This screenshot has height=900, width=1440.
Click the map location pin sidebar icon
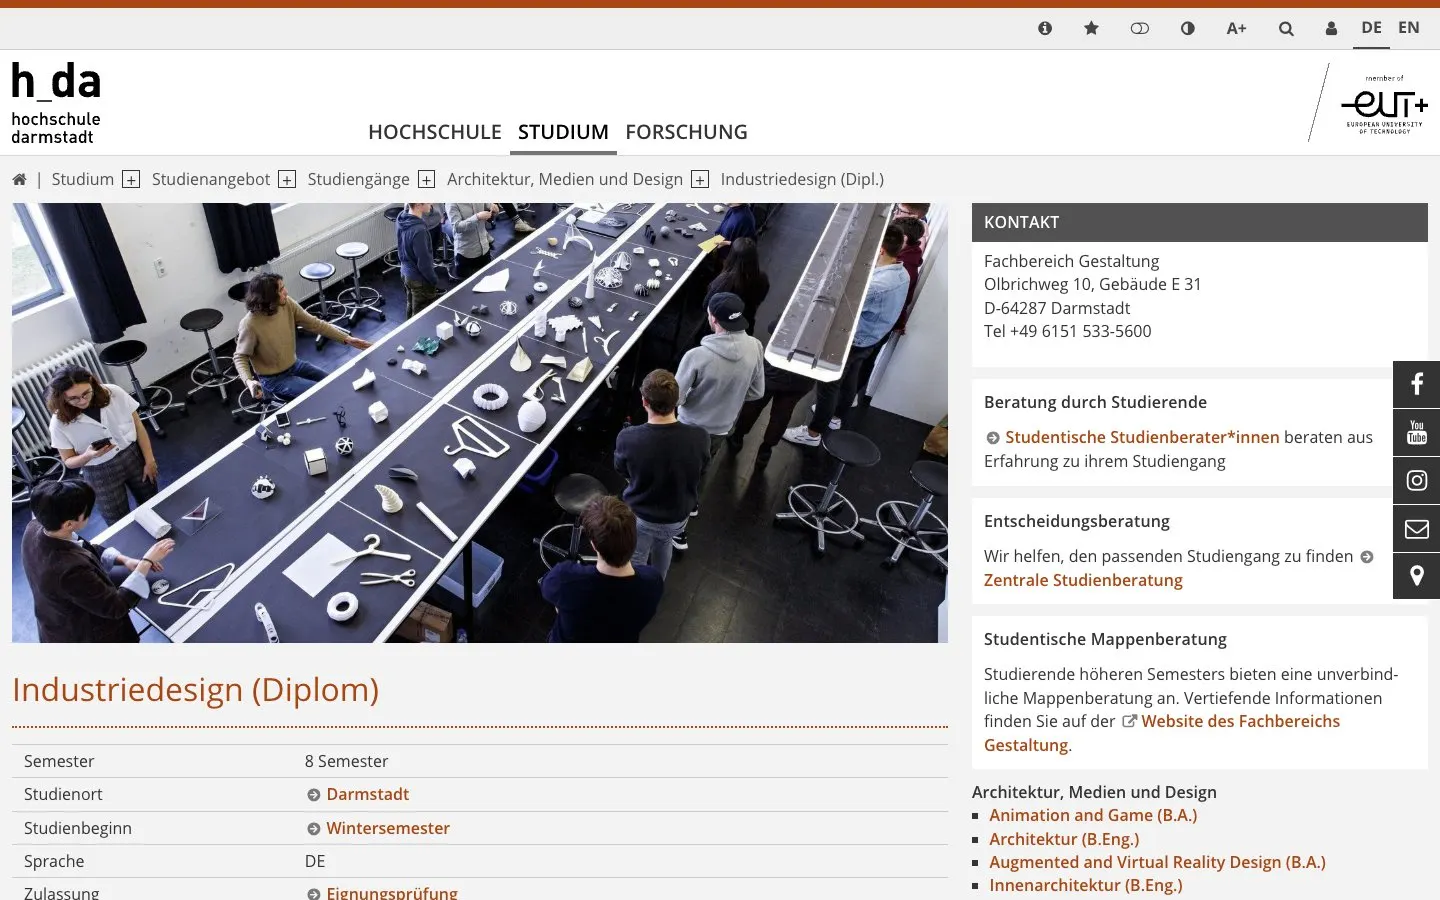tap(1416, 576)
